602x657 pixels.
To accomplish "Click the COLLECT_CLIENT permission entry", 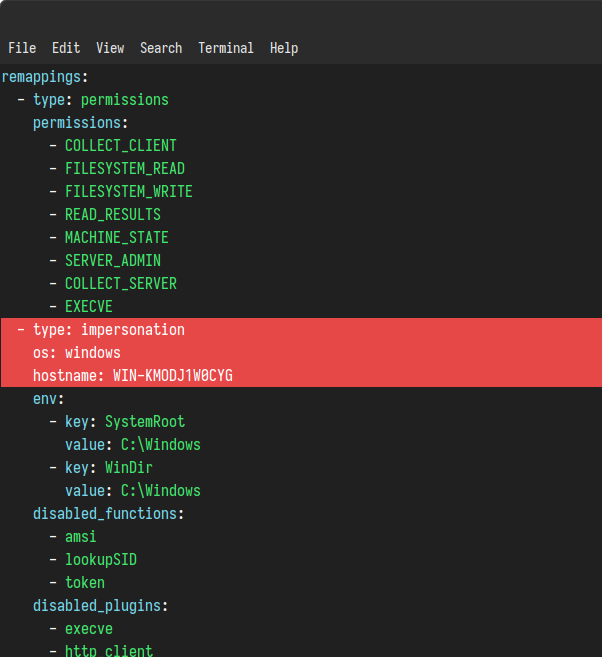I will tap(120, 146).
